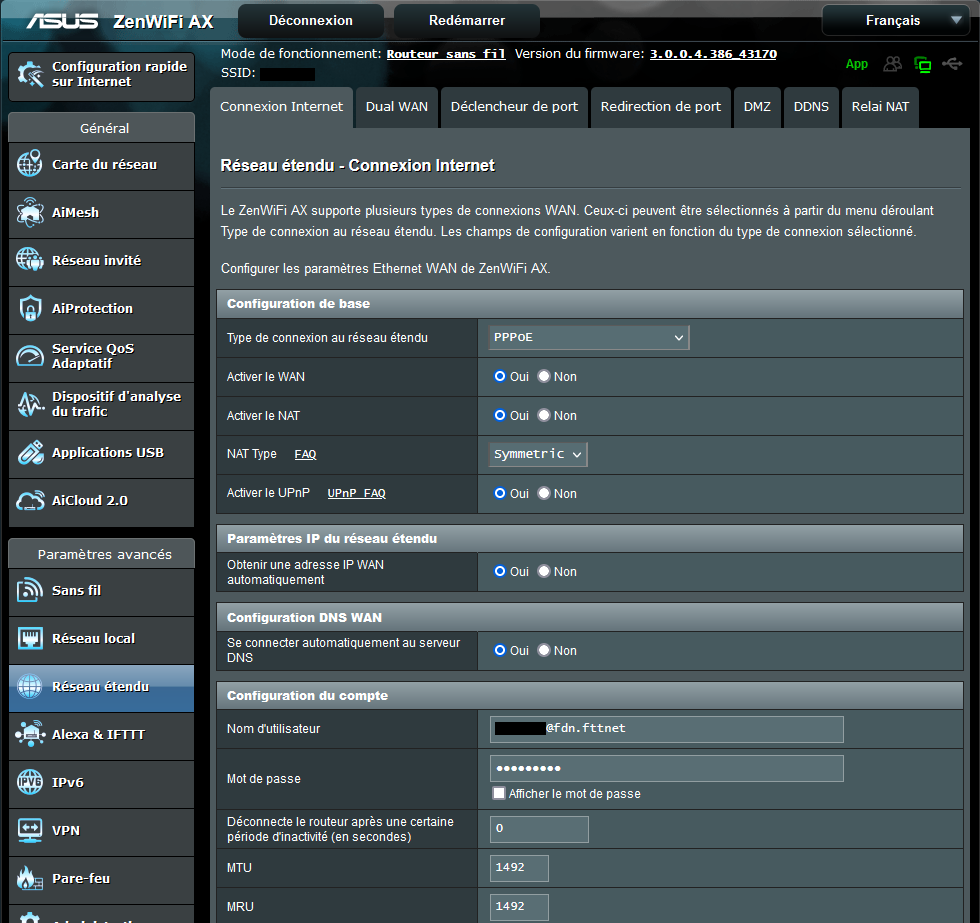Click the Redémarrer button
The width and height of the screenshot is (980, 923).
(x=466, y=21)
